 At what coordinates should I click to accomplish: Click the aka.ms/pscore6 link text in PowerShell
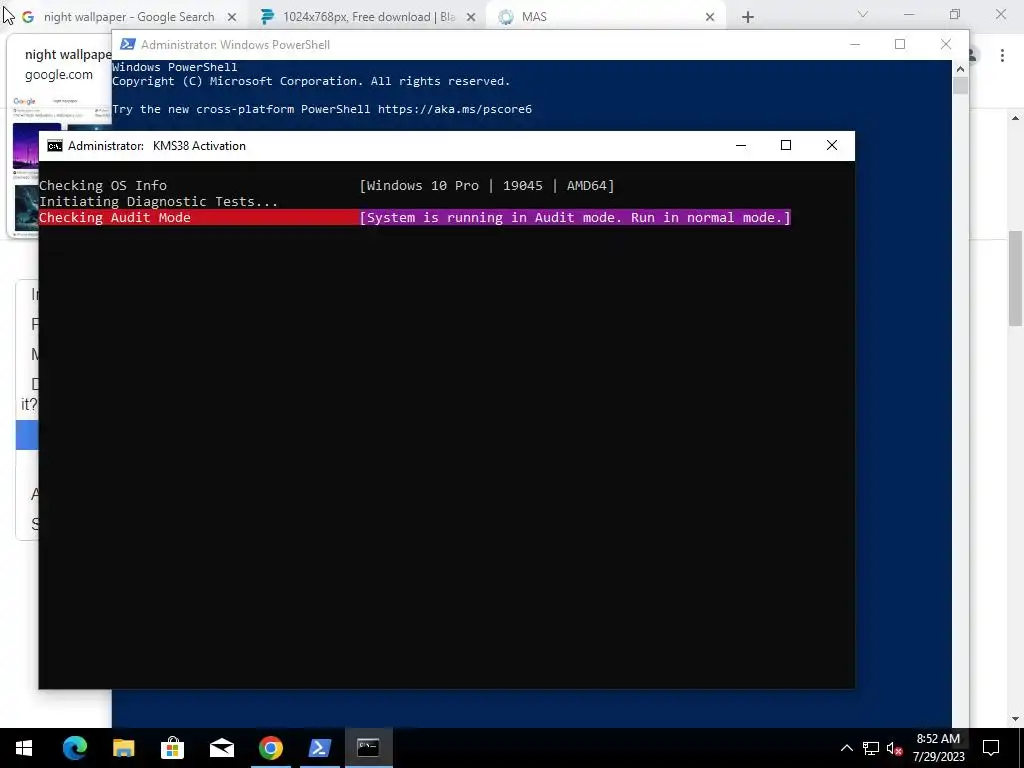tap(455, 109)
